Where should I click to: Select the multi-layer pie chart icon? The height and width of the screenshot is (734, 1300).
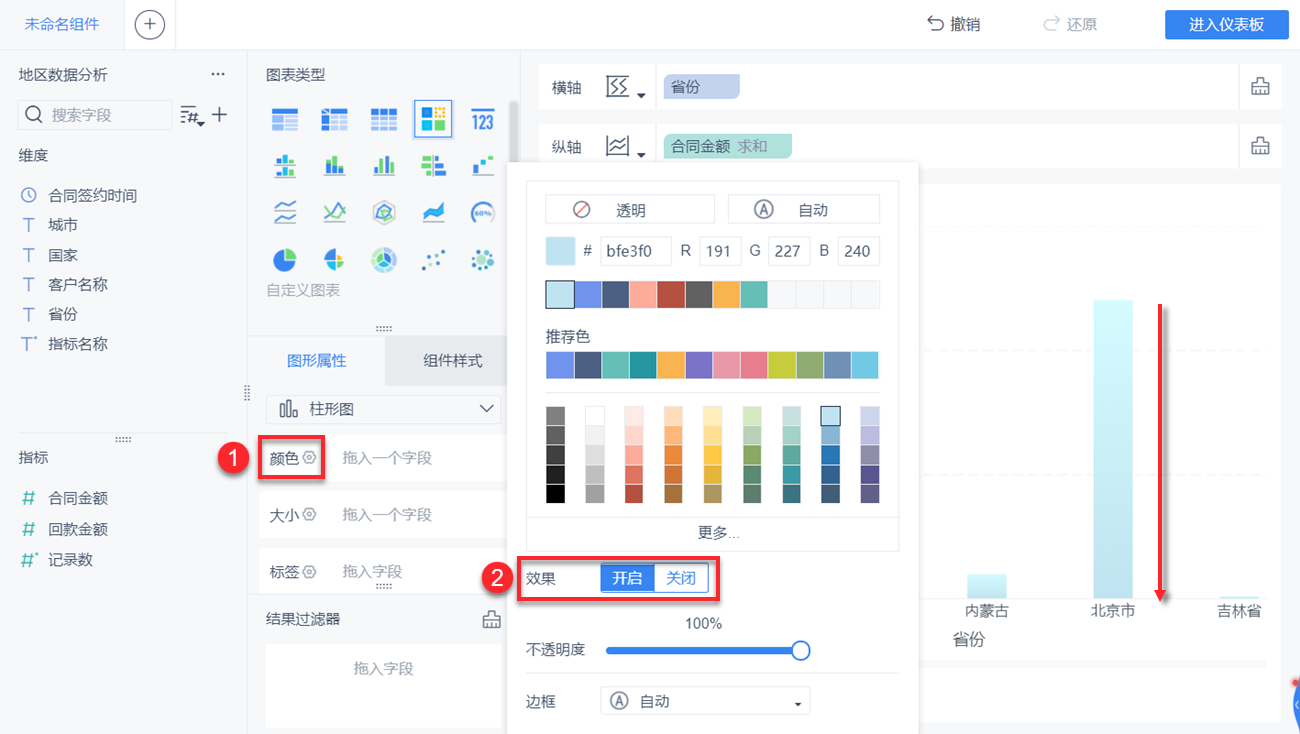[384, 260]
